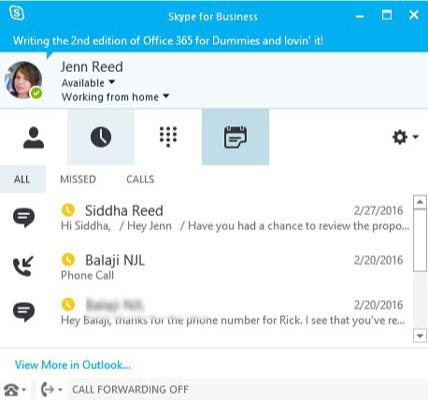Viewport: 428px width, 400px height.
Task: Minimize the Skype for Business window
Action: coord(360,16)
